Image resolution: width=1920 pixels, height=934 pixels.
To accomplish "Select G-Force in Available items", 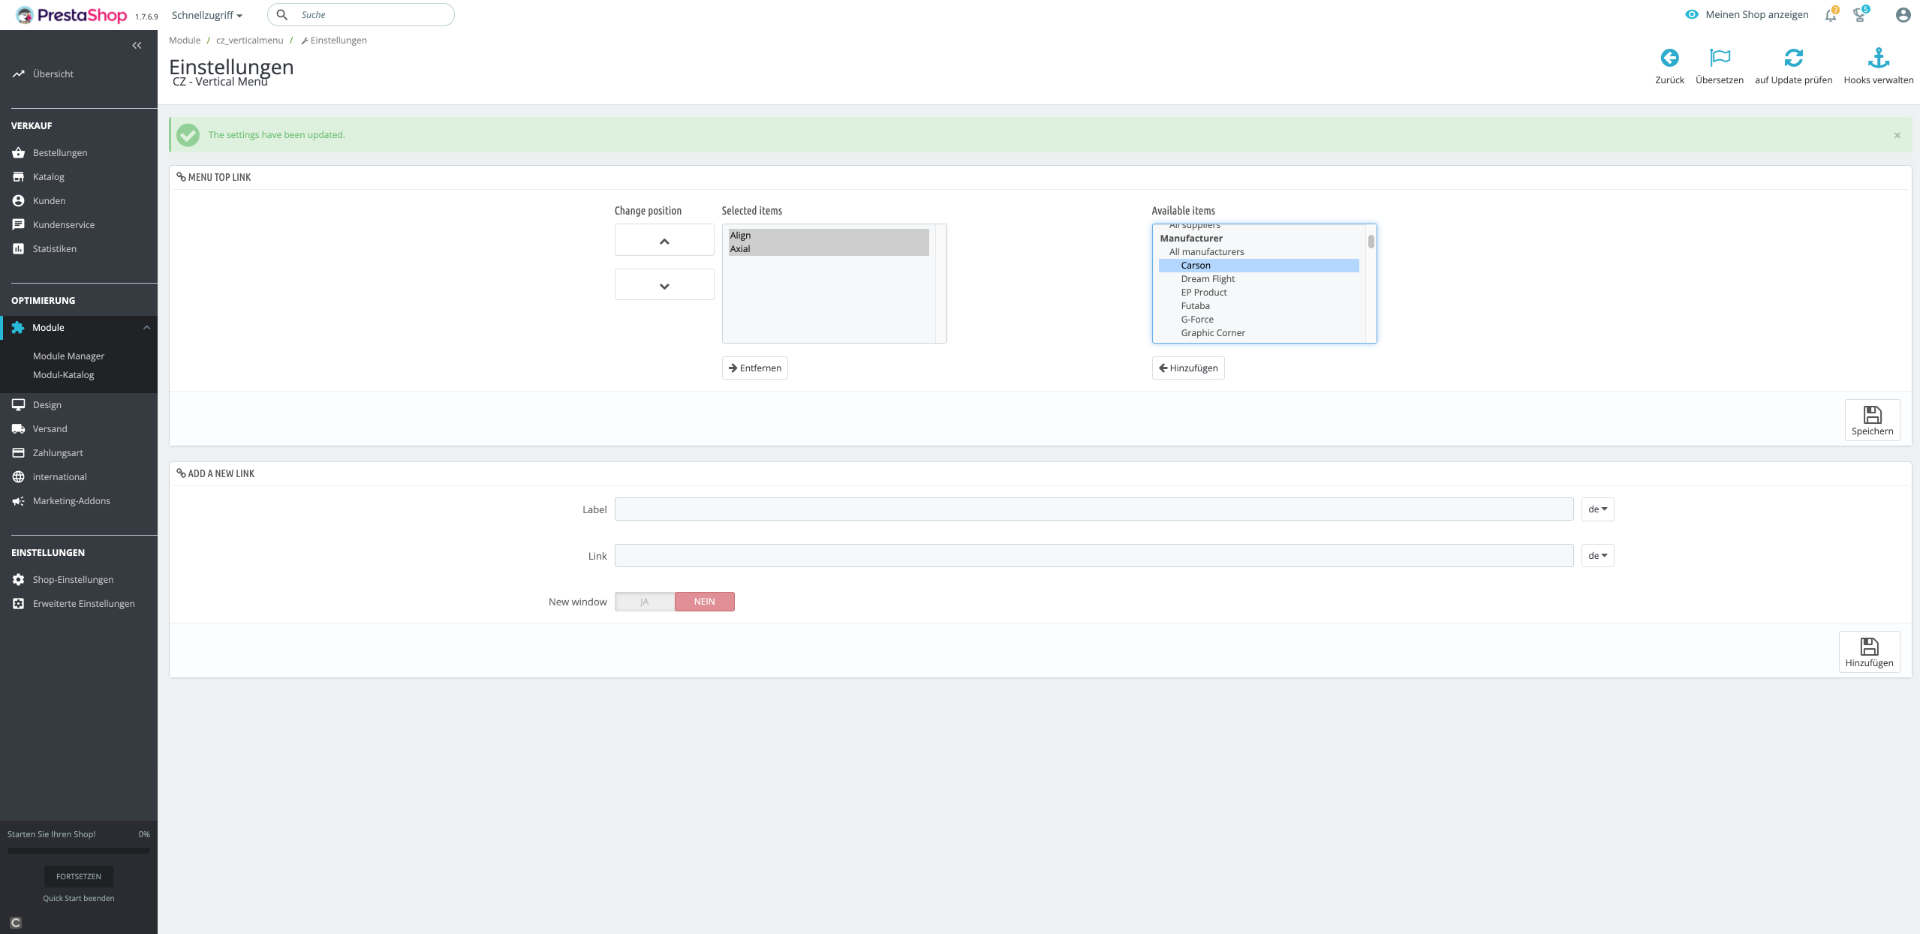I will 1259,320.
